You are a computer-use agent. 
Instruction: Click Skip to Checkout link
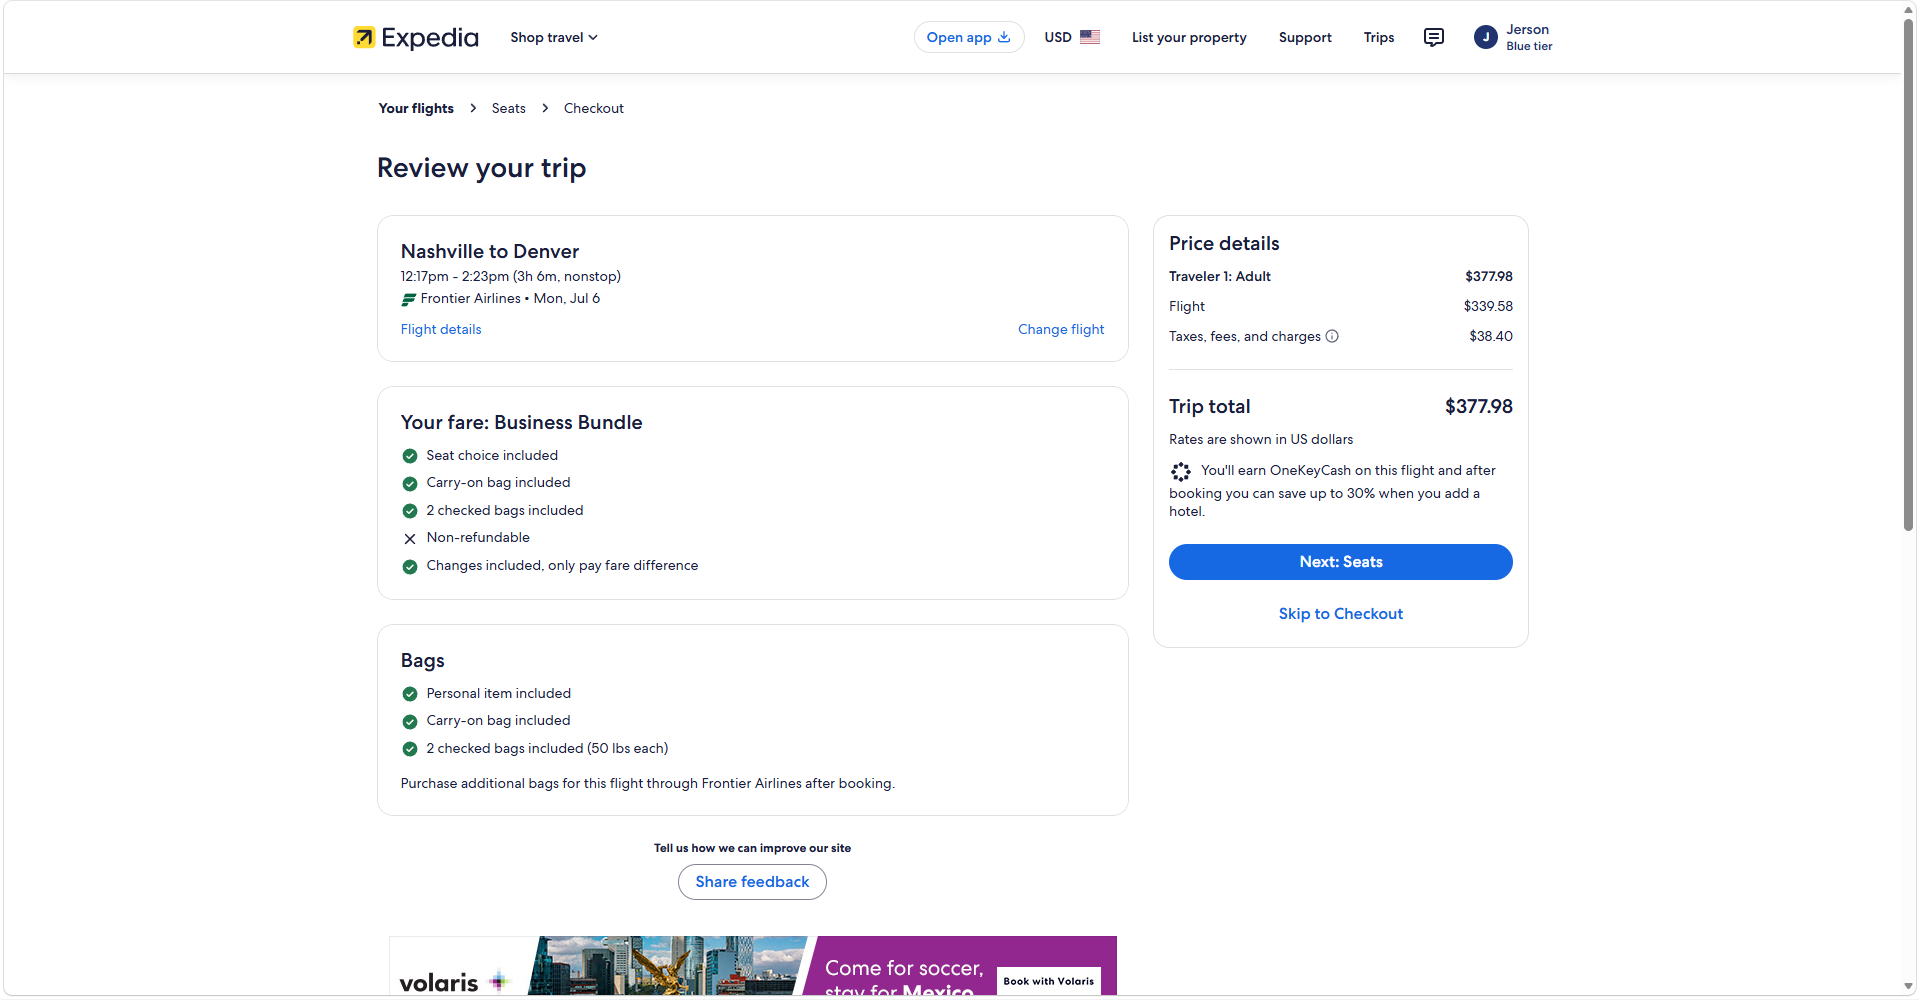click(x=1341, y=614)
